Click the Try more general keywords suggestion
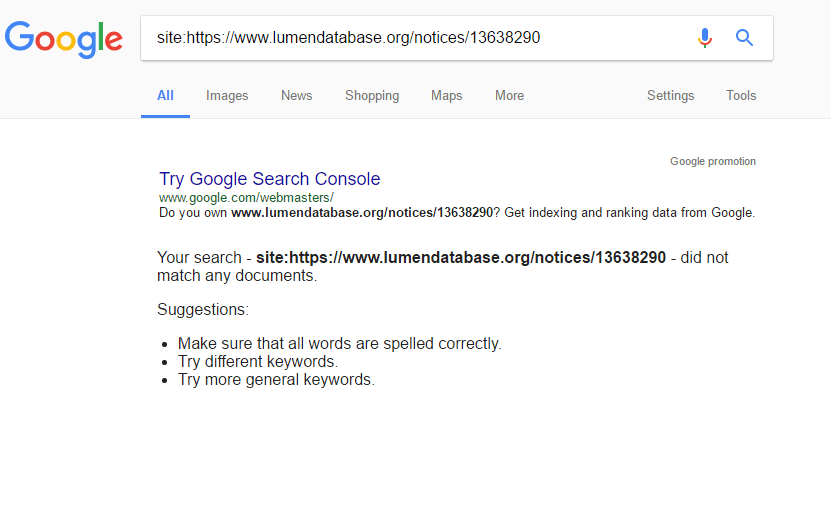831x513 pixels. click(276, 379)
